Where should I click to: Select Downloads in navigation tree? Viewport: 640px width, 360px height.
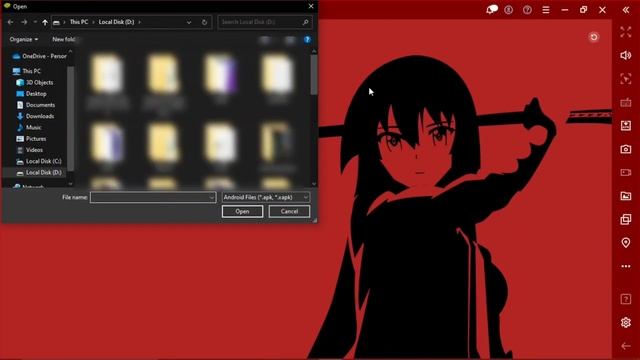pos(36,116)
